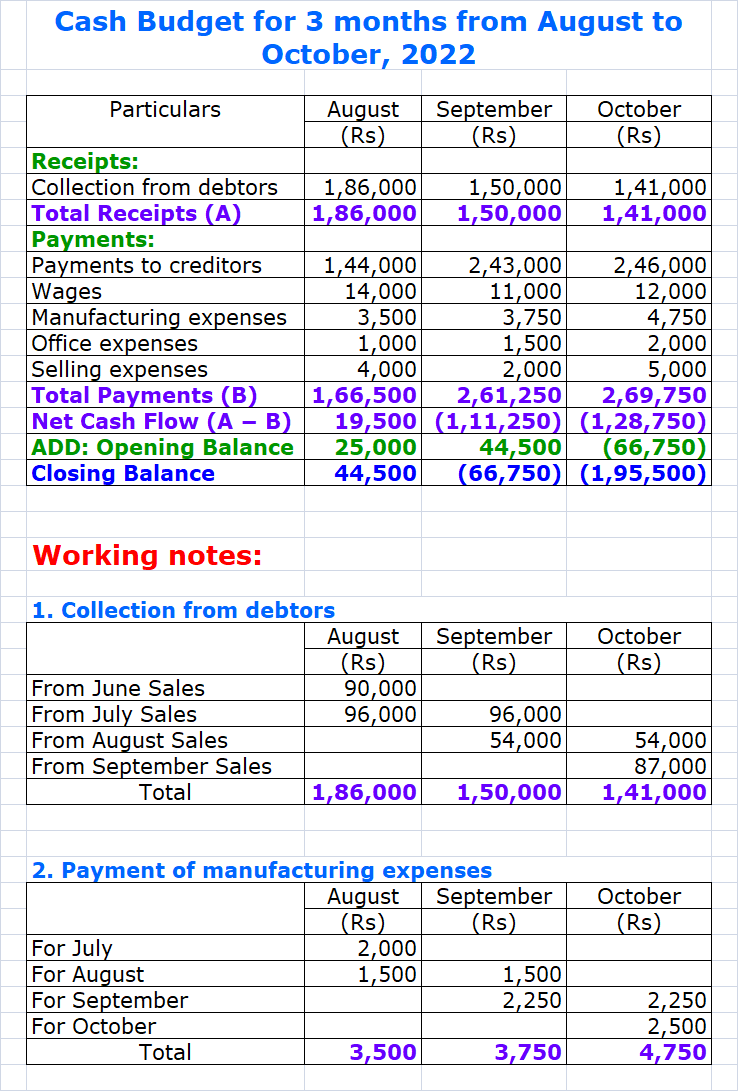
Task: Click the 'Collection from debtors' row label in main table
Action: click(154, 187)
